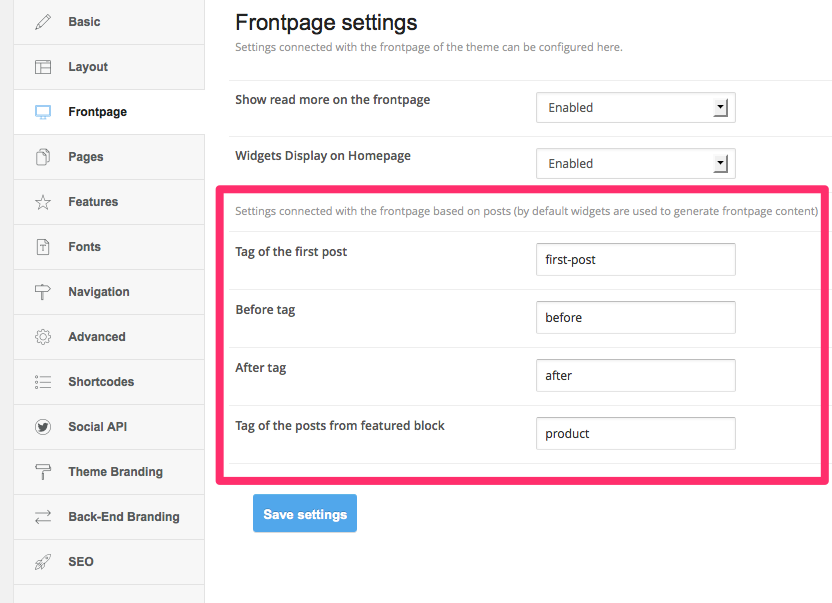Click the Pages documents icon
Viewport: 832px width, 603px height.
43,157
